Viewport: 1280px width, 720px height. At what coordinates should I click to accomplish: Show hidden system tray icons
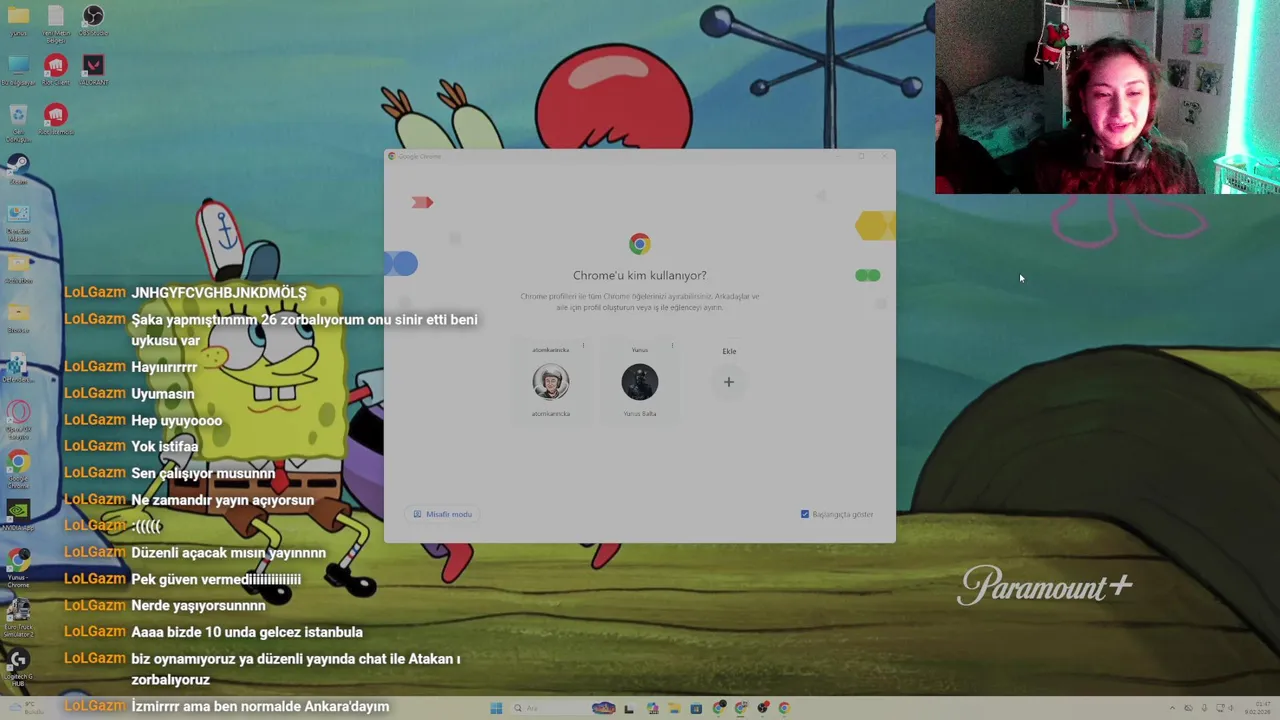(x=1174, y=708)
